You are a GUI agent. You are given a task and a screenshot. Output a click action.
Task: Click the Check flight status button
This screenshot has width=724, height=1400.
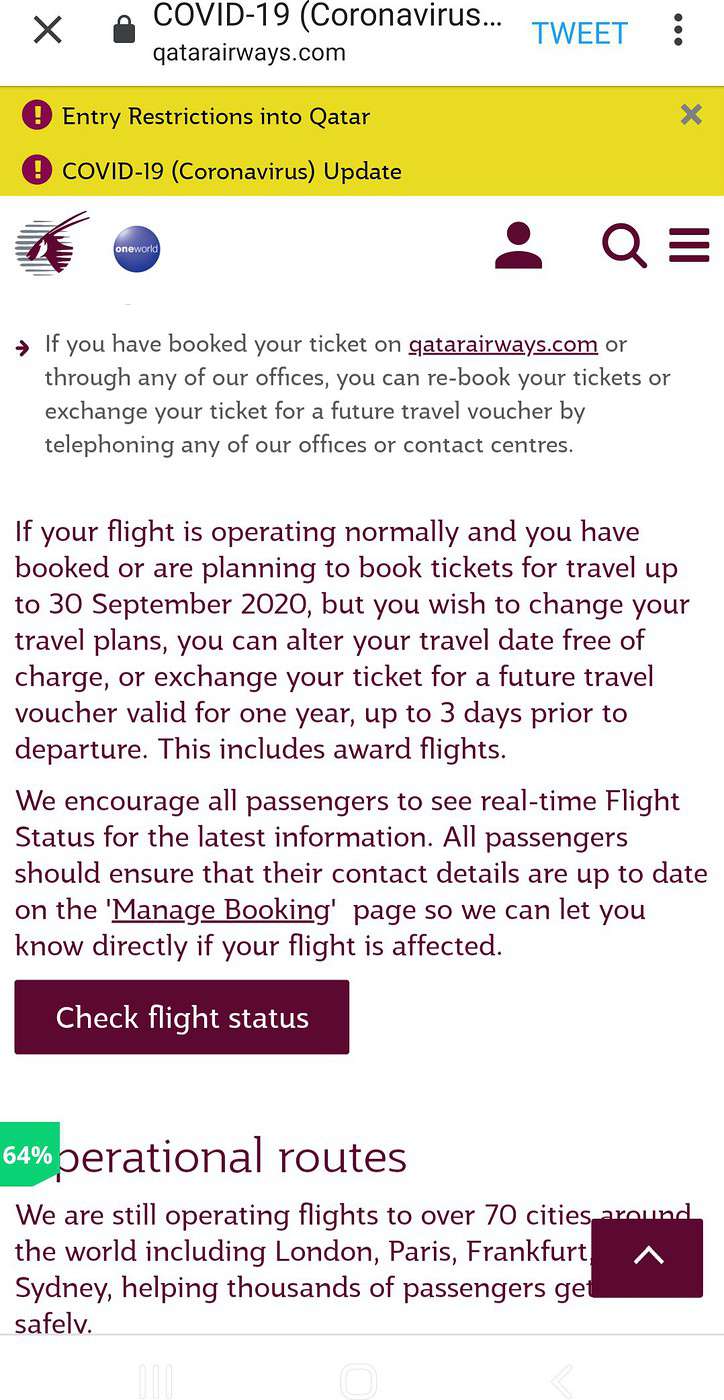182,1017
